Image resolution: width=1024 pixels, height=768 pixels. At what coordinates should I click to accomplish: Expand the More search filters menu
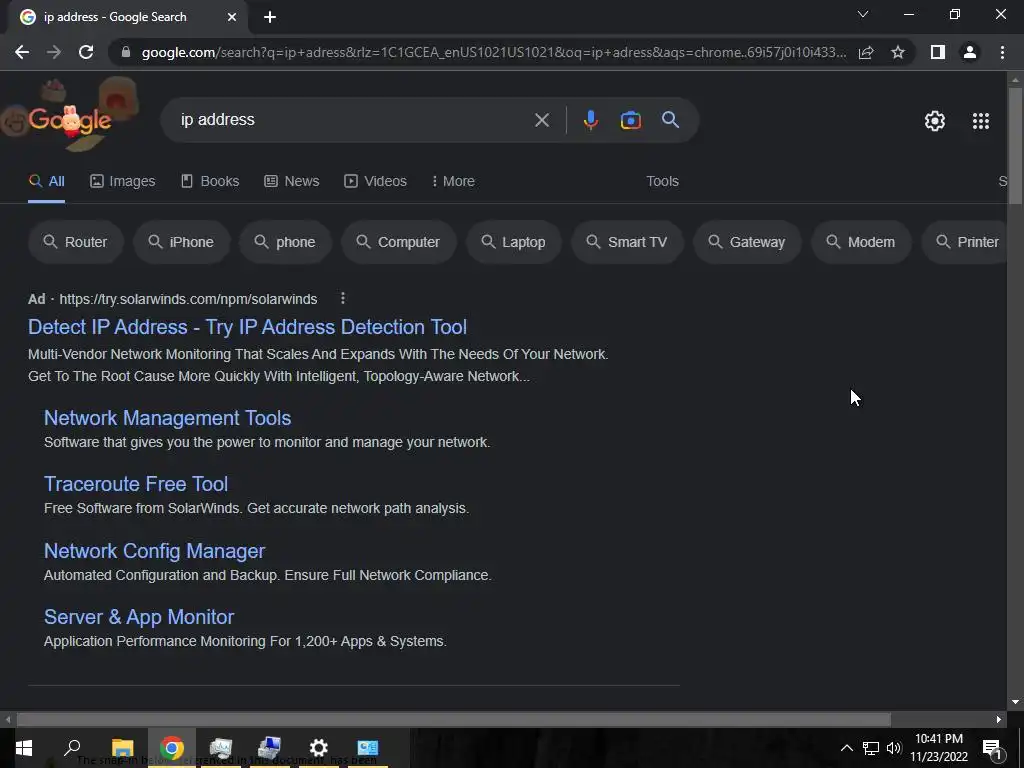pos(453,182)
